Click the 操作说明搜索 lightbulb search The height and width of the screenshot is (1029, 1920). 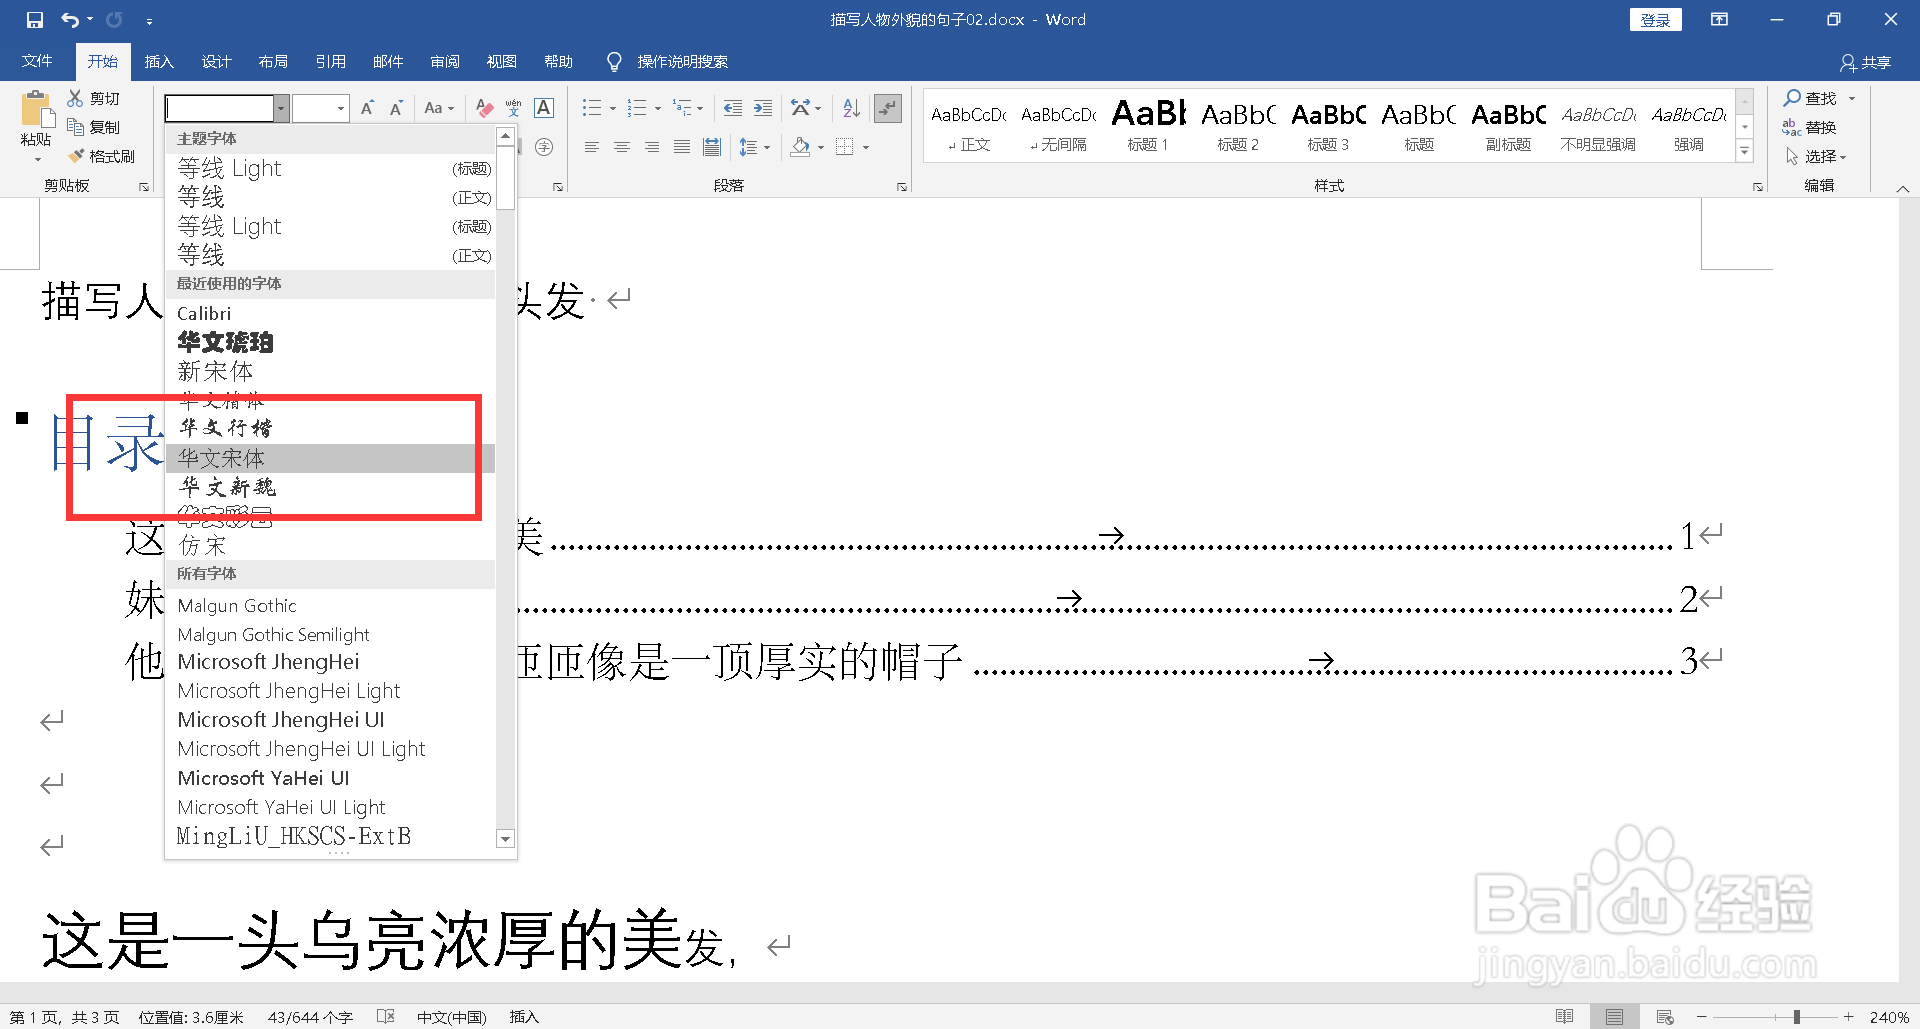pos(668,62)
